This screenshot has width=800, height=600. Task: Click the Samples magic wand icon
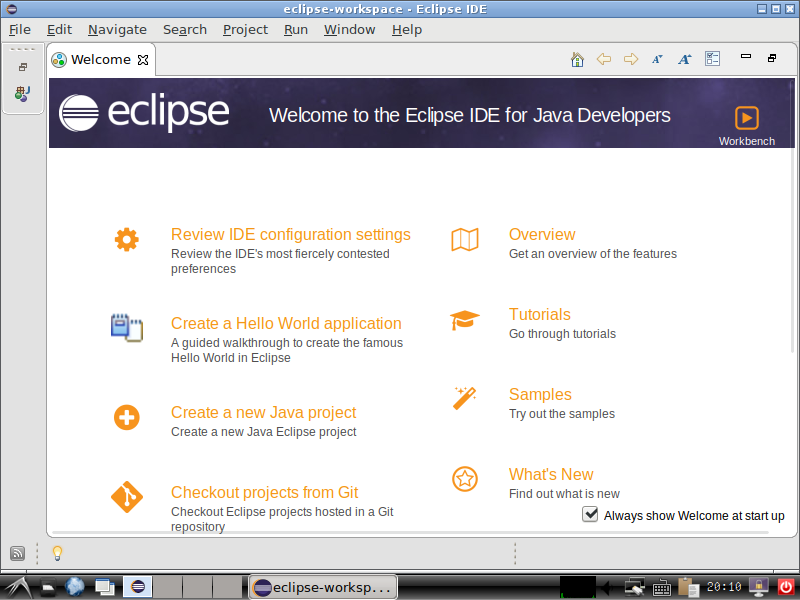pos(464,398)
